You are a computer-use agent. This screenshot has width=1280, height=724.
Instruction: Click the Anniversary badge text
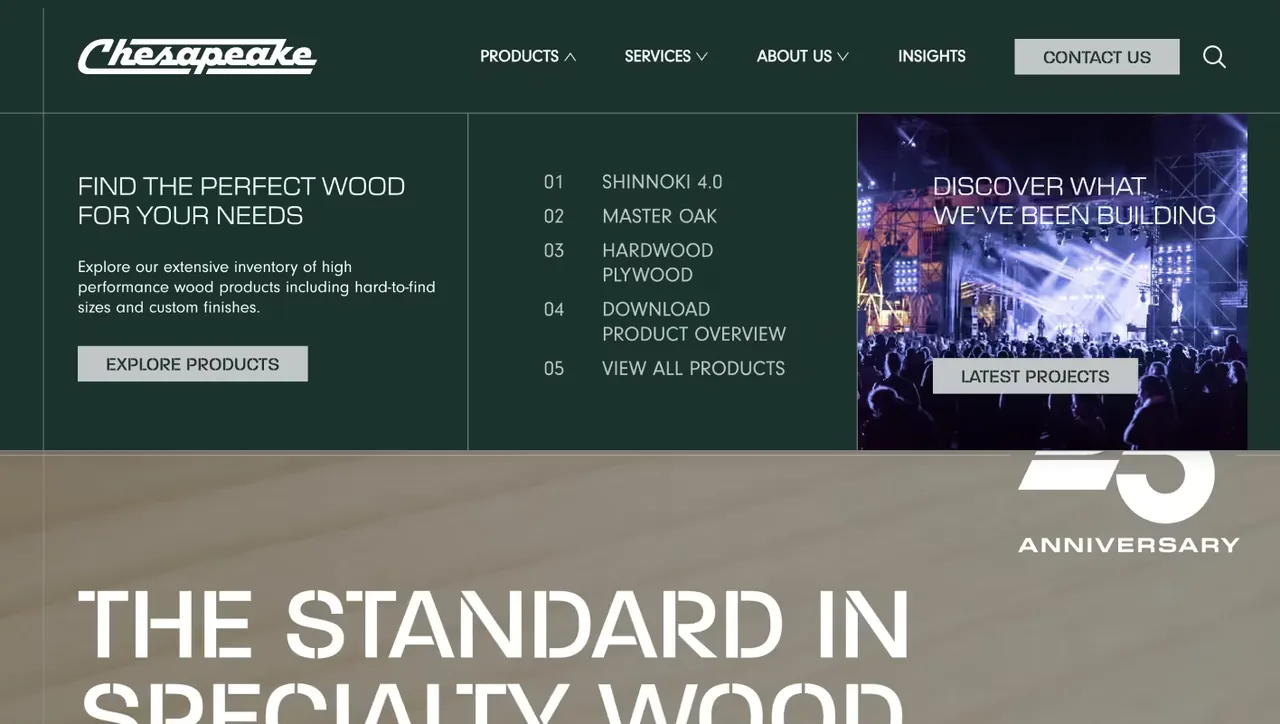point(1129,545)
